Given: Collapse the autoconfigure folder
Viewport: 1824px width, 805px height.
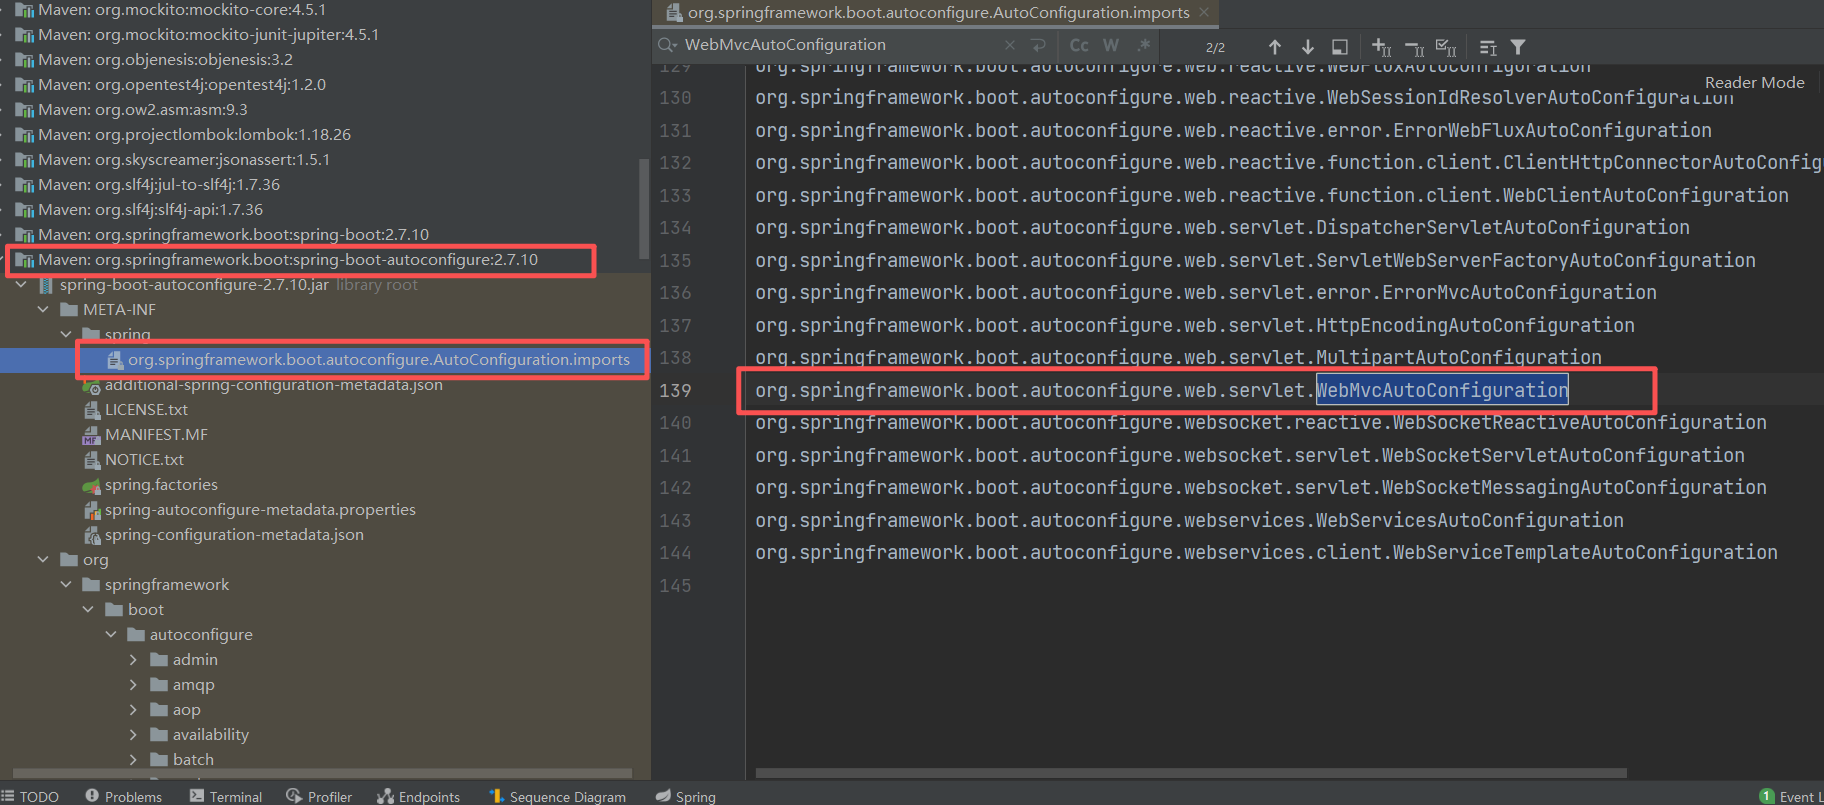Looking at the screenshot, I should click(x=111, y=635).
